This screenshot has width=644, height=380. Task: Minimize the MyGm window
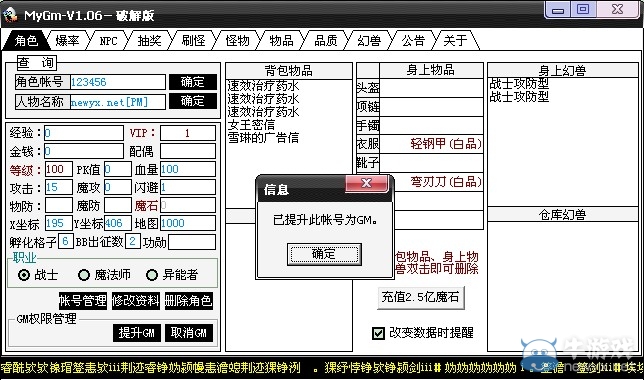(558, 9)
